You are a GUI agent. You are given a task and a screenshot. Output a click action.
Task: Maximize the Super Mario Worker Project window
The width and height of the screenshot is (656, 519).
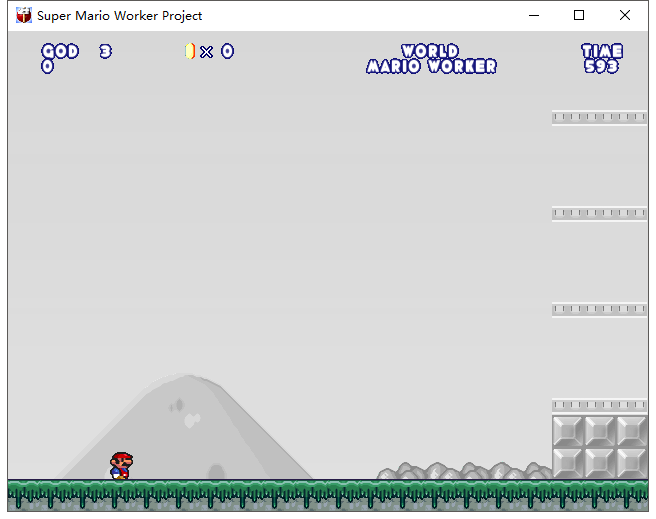tap(579, 15)
